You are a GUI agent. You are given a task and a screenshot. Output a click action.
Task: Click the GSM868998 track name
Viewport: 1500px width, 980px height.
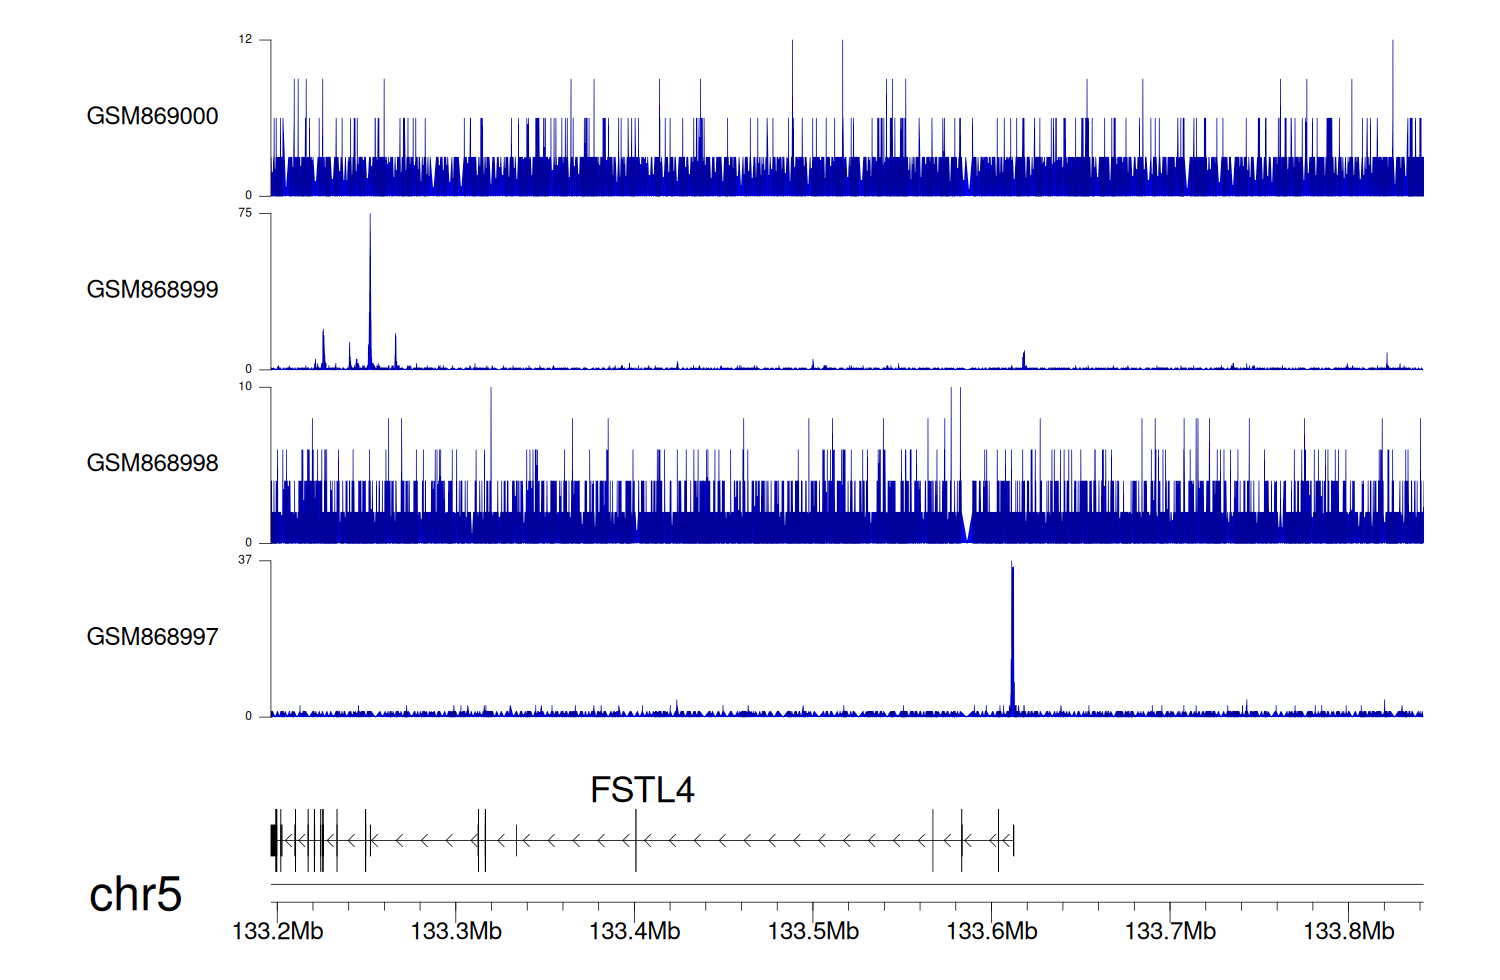[152, 463]
